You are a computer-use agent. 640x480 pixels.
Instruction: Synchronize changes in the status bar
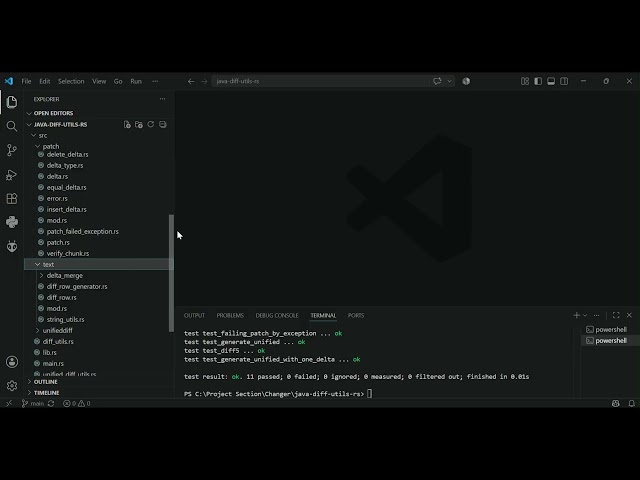coord(51,403)
